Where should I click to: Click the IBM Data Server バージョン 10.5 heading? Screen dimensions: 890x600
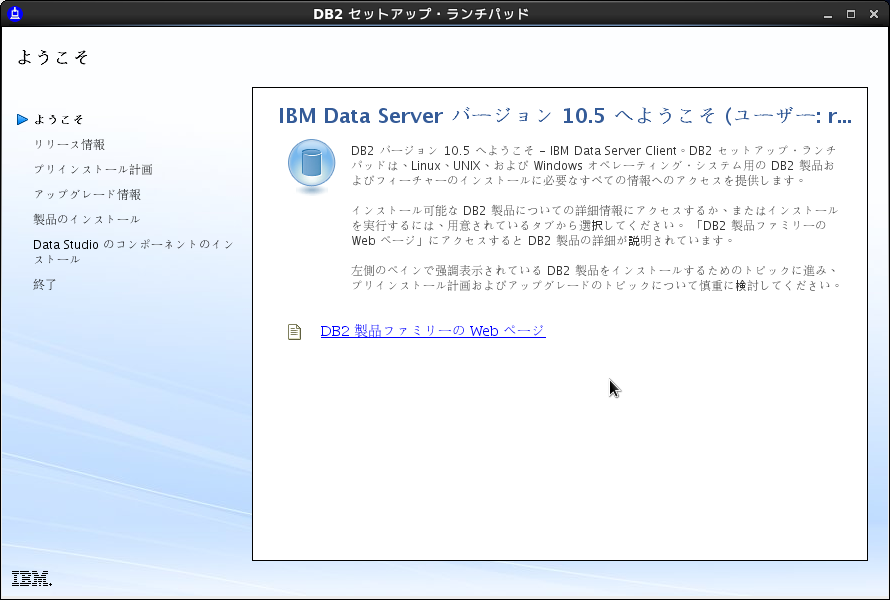[565, 116]
